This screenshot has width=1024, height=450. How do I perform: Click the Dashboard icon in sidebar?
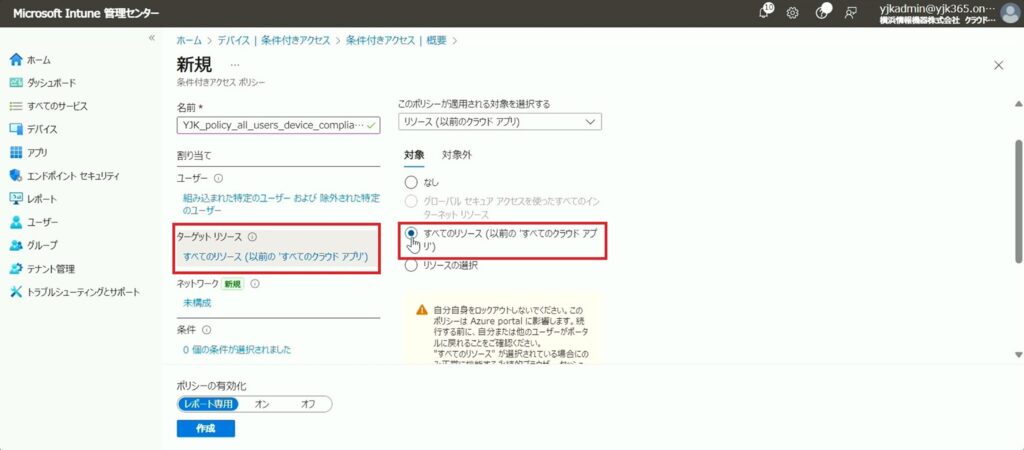pos(16,83)
